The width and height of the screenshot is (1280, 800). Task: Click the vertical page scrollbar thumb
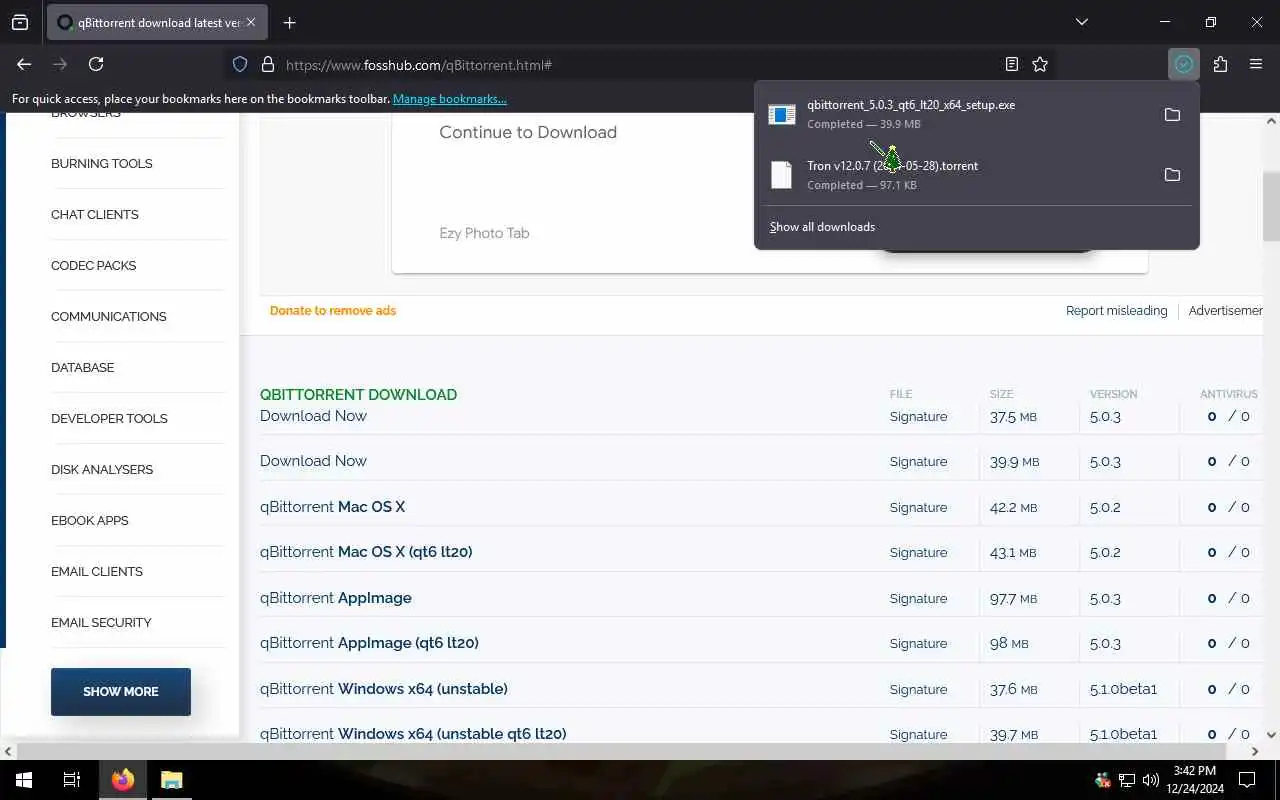coord(1271,206)
